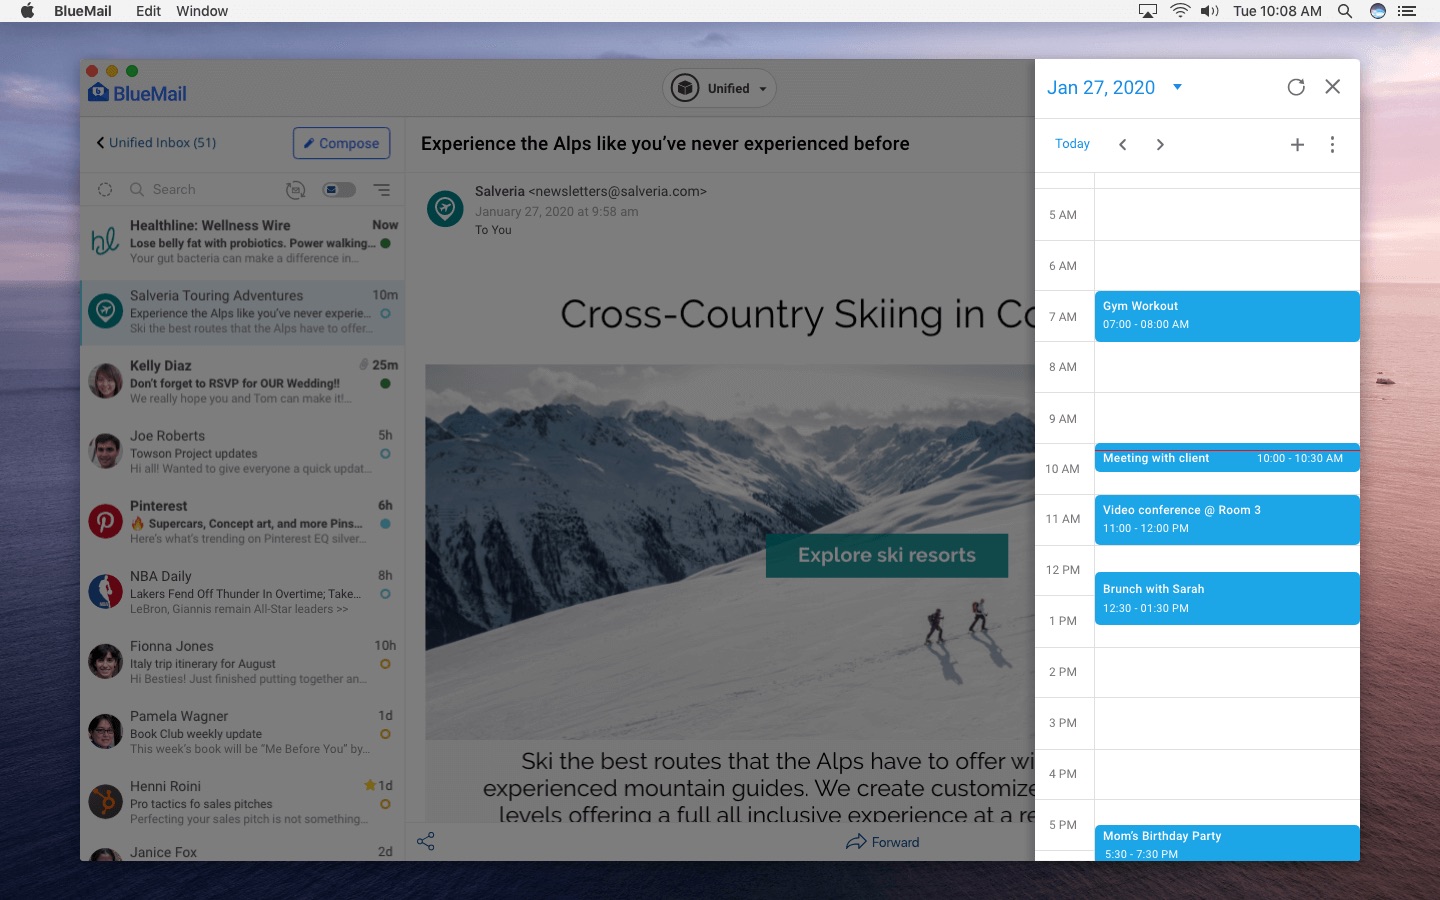Click the Compose button
The width and height of the screenshot is (1440, 900).
point(341,143)
